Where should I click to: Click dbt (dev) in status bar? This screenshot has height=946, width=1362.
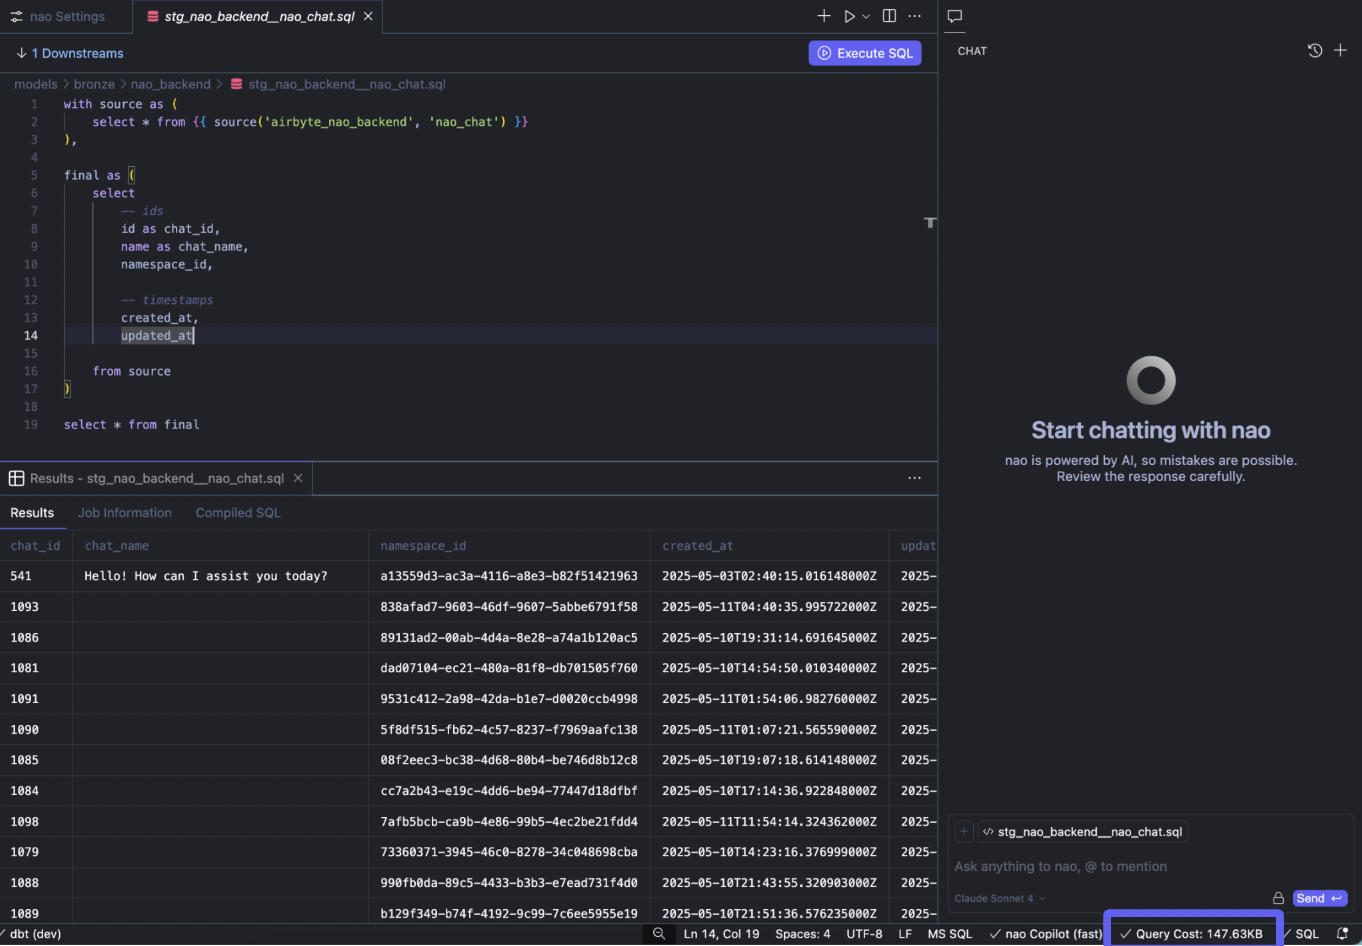[x=33, y=934]
